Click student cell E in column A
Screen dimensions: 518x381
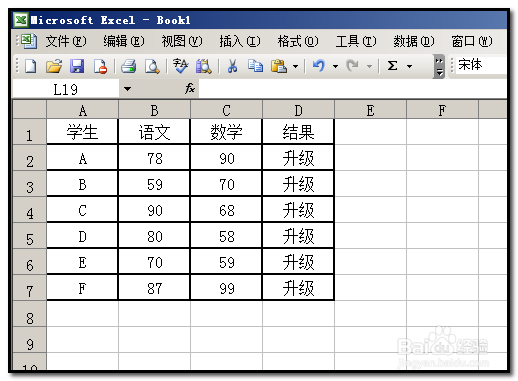pyautogui.click(x=82, y=262)
